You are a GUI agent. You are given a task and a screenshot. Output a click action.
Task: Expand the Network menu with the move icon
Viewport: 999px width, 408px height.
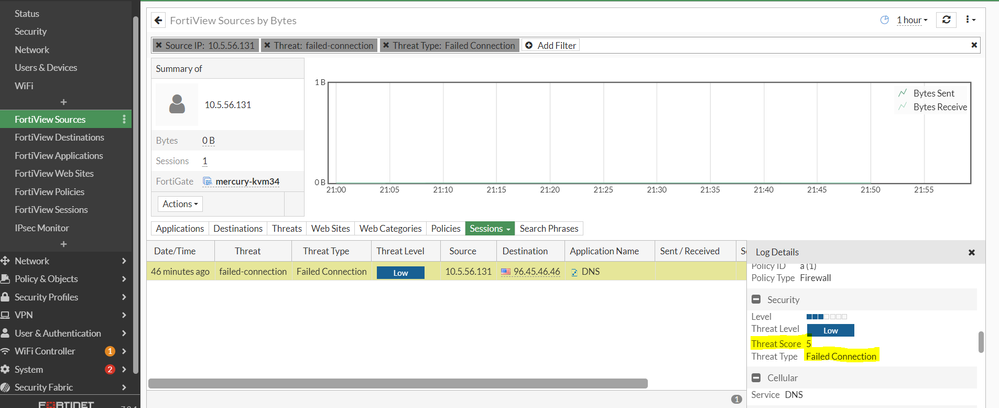pyautogui.click(x=64, y=261)
